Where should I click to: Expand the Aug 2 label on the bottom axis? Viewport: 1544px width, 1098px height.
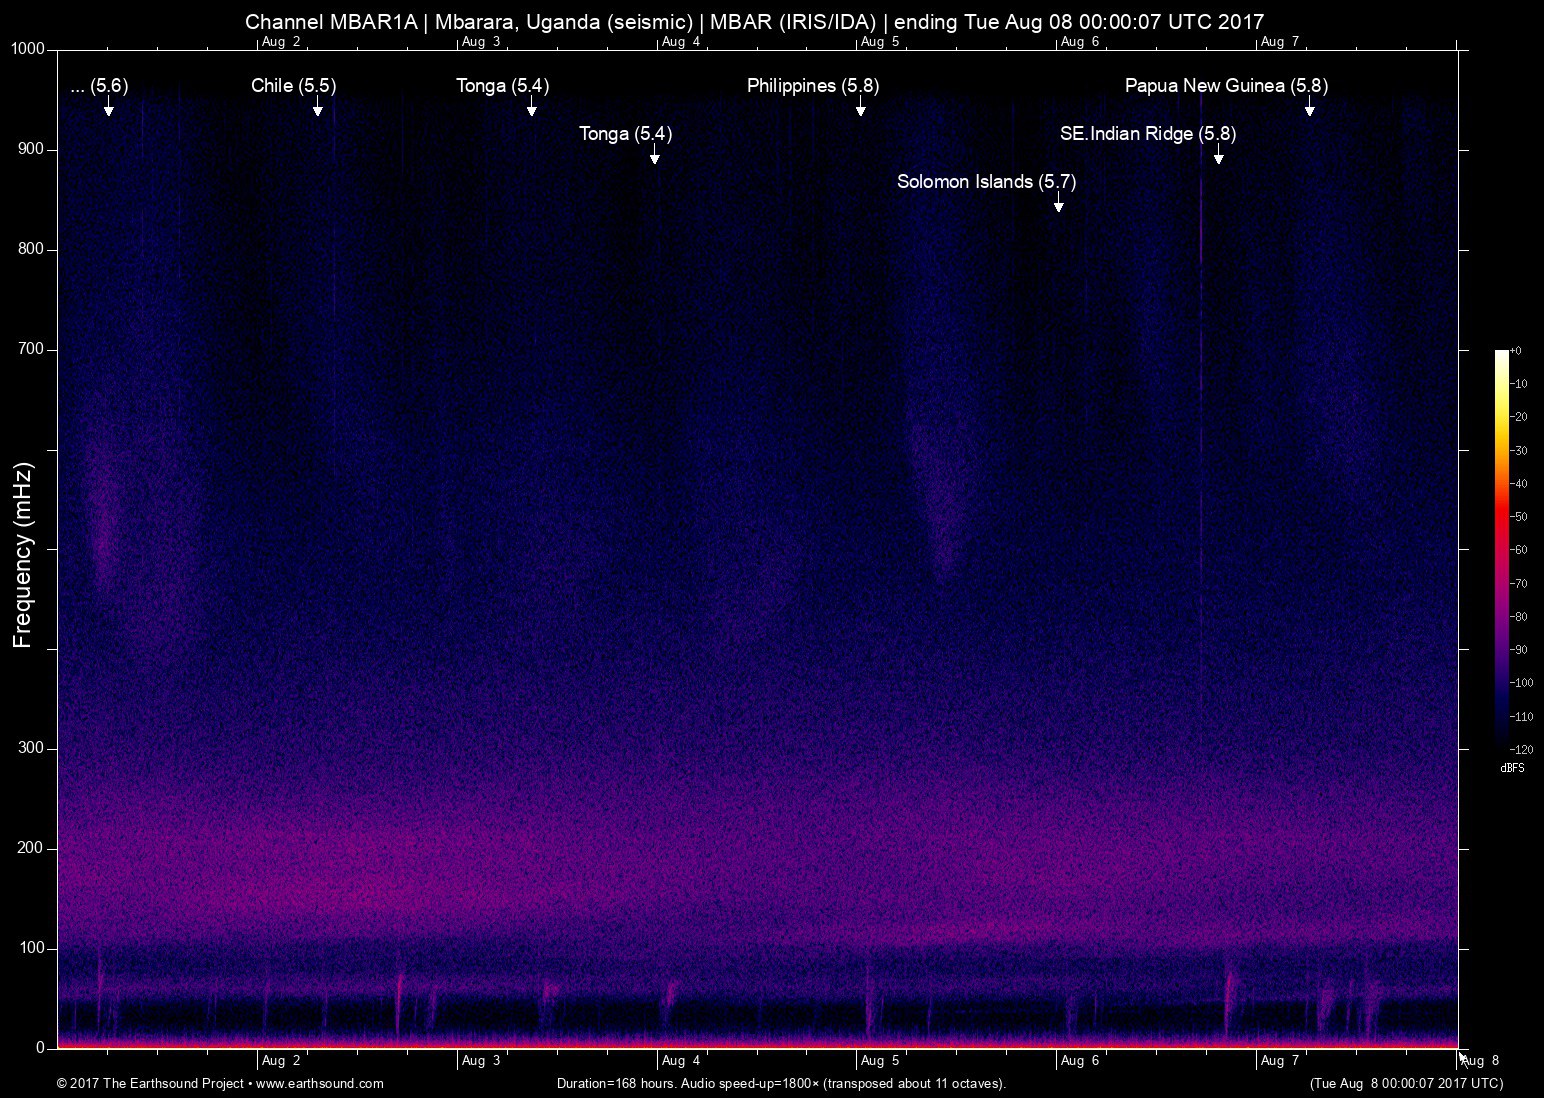pyautogui.click(x=281, y=1060)
